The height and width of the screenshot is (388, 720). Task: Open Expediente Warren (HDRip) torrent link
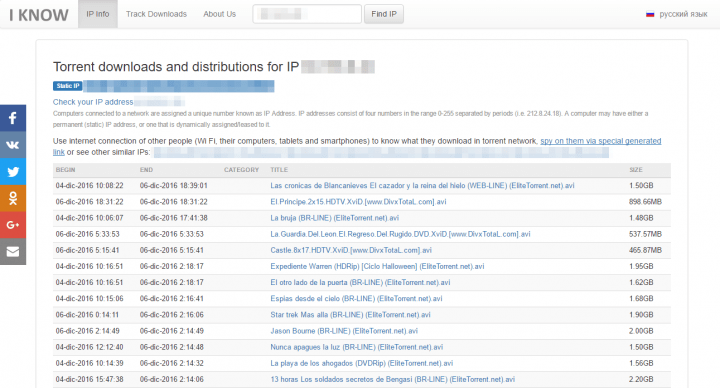[377, 266]
